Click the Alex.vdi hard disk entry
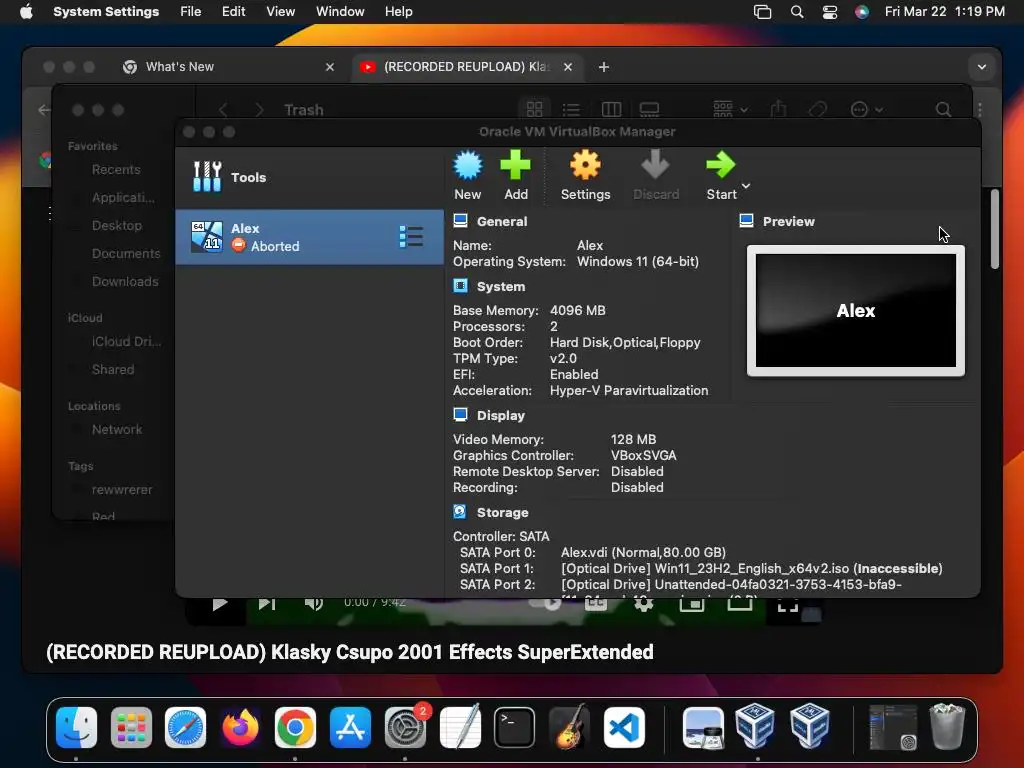1024x768 pixels. tap(643, 552)
